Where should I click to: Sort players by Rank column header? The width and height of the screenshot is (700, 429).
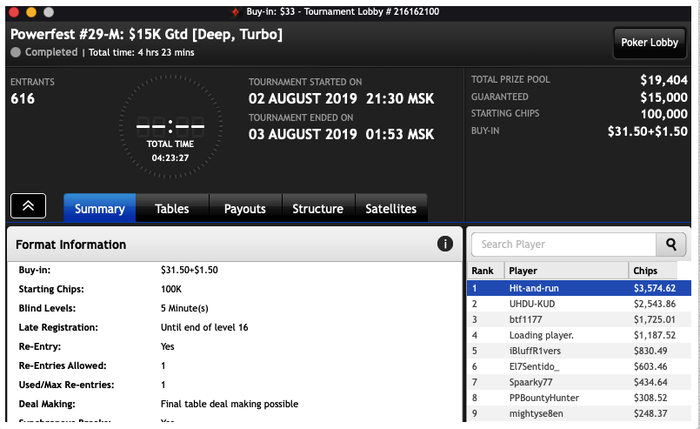(x=486, y=271)
